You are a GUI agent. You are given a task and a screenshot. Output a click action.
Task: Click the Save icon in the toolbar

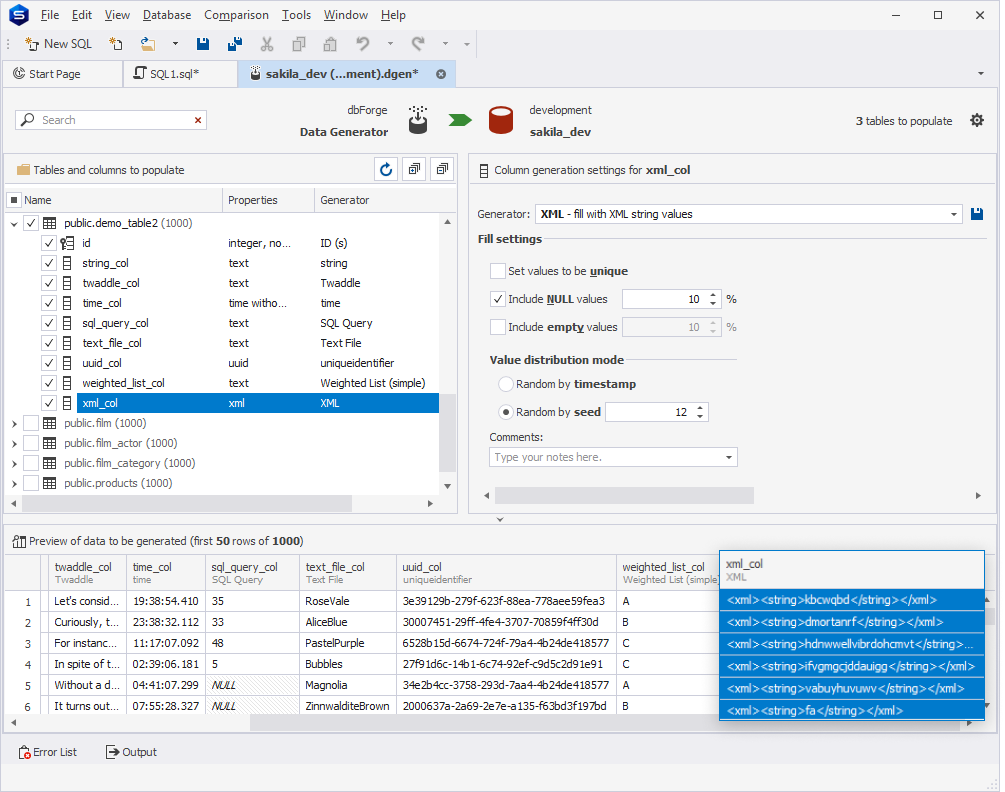(x=203, y=44)
